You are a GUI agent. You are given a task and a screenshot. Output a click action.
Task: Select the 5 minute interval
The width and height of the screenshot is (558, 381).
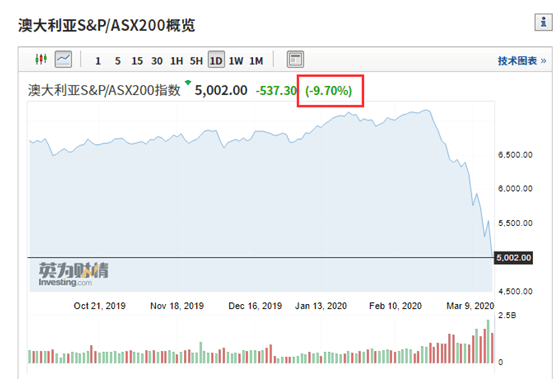118,61
